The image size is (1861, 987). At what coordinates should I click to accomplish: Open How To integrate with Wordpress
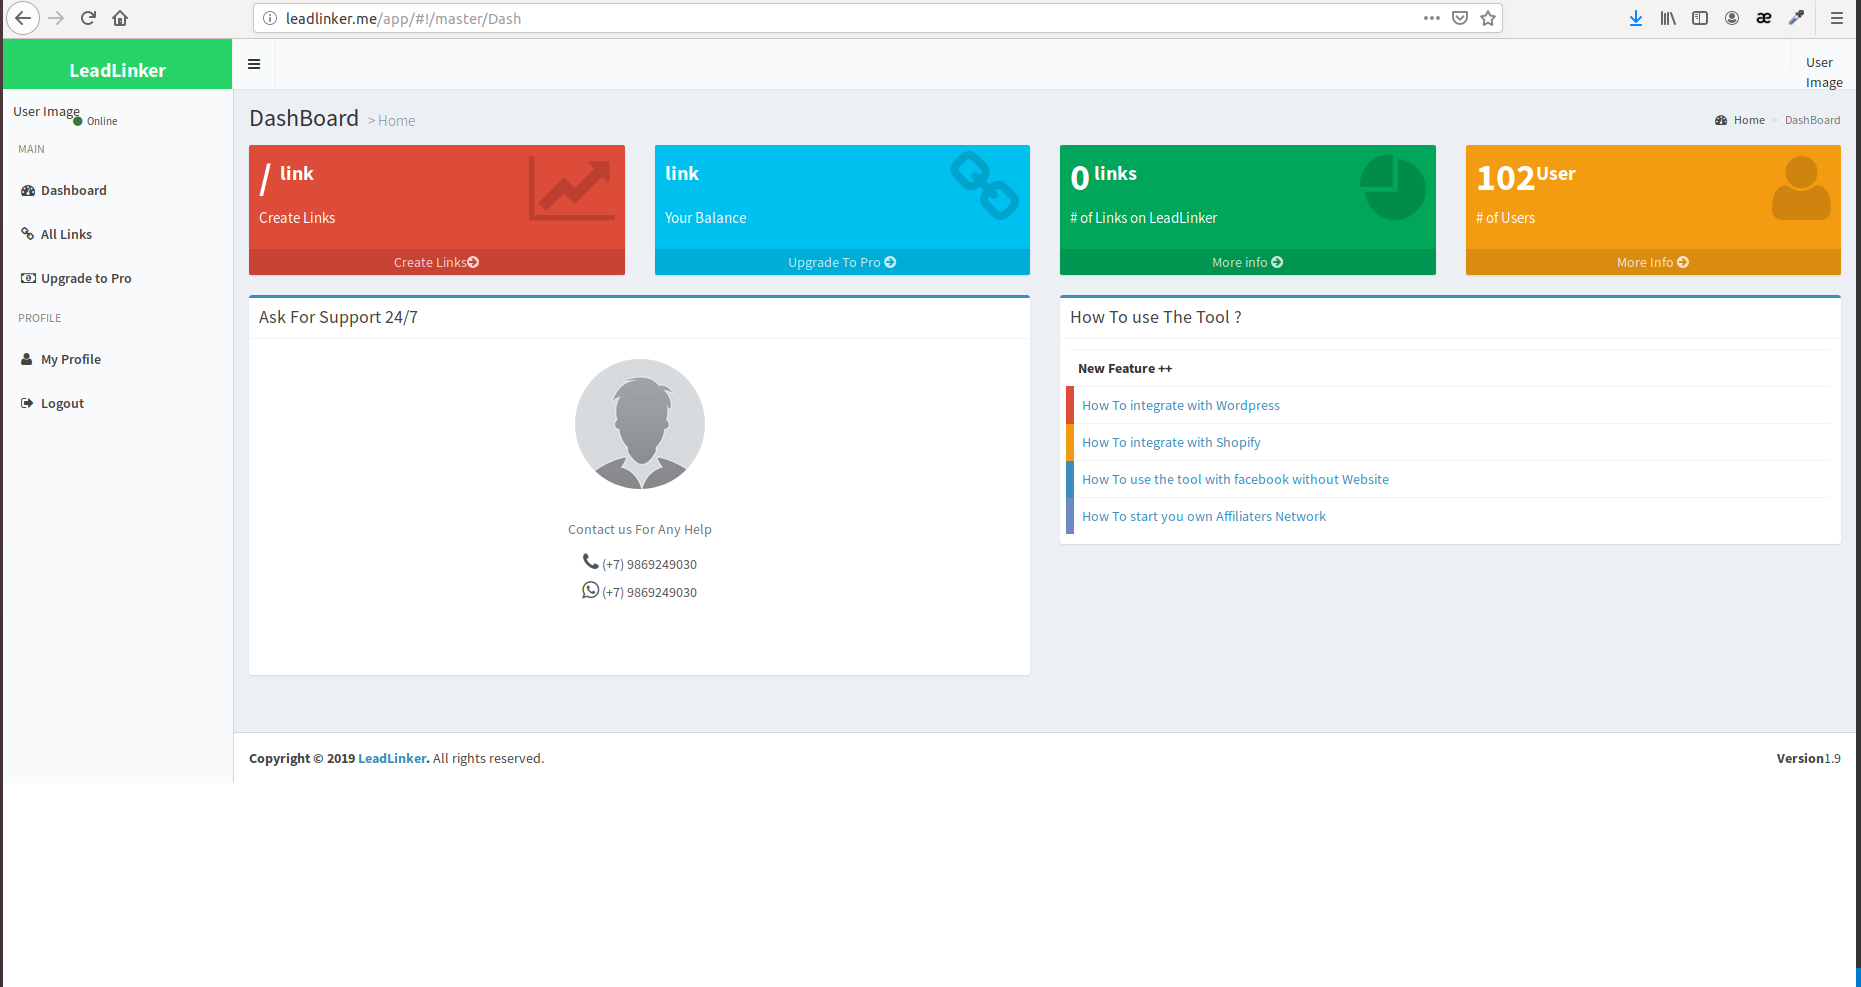pyautogui.click(x=1181, y=405)
